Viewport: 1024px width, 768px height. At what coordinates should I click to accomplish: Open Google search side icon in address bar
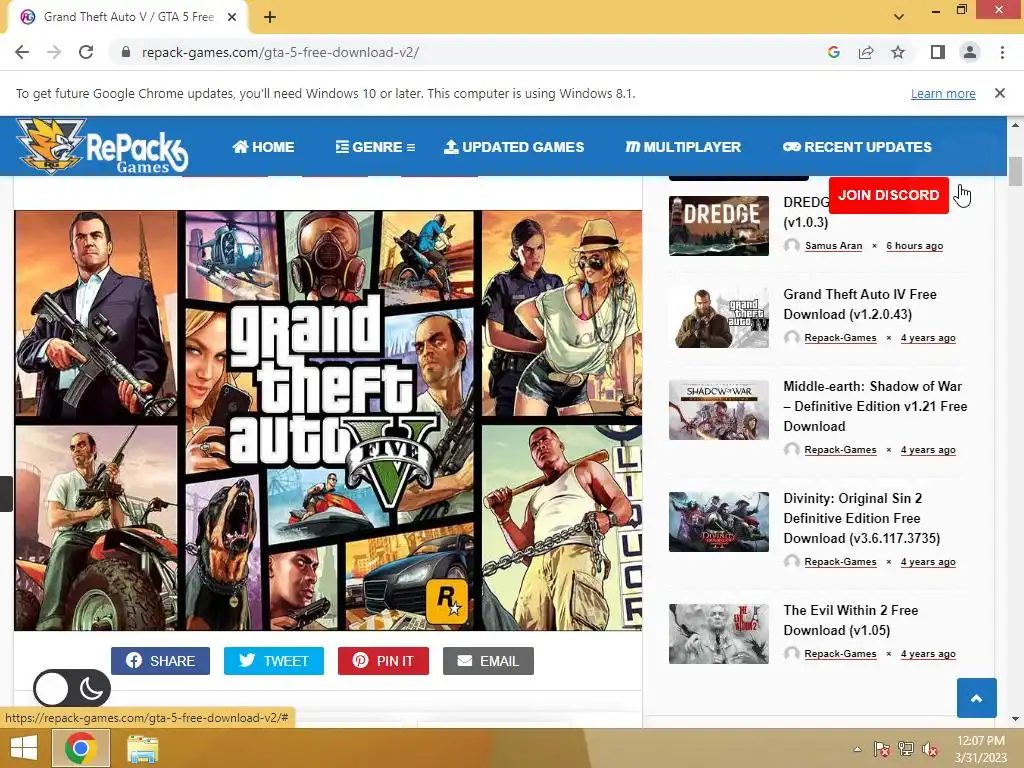point(833,52)
